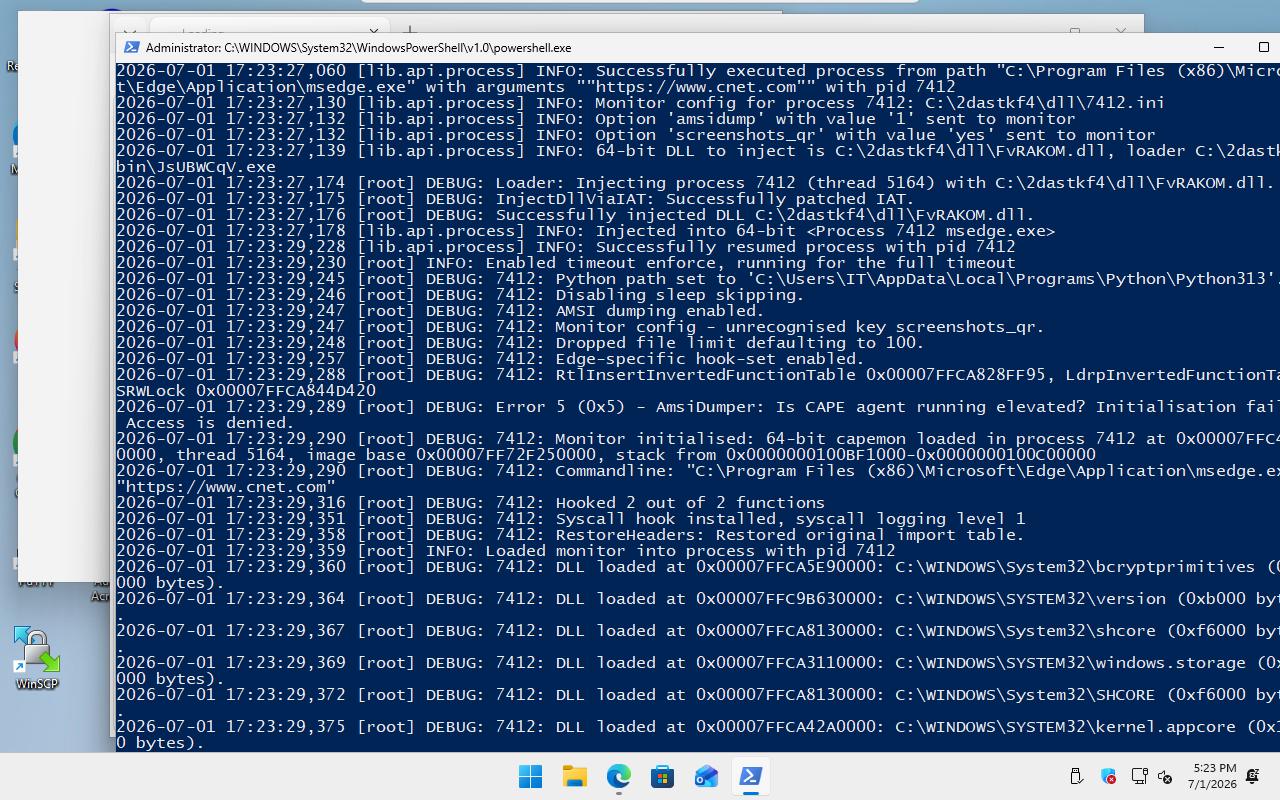
Task: Open the taskbar clock showing 5:23 PM
Action: (1212, 776)
